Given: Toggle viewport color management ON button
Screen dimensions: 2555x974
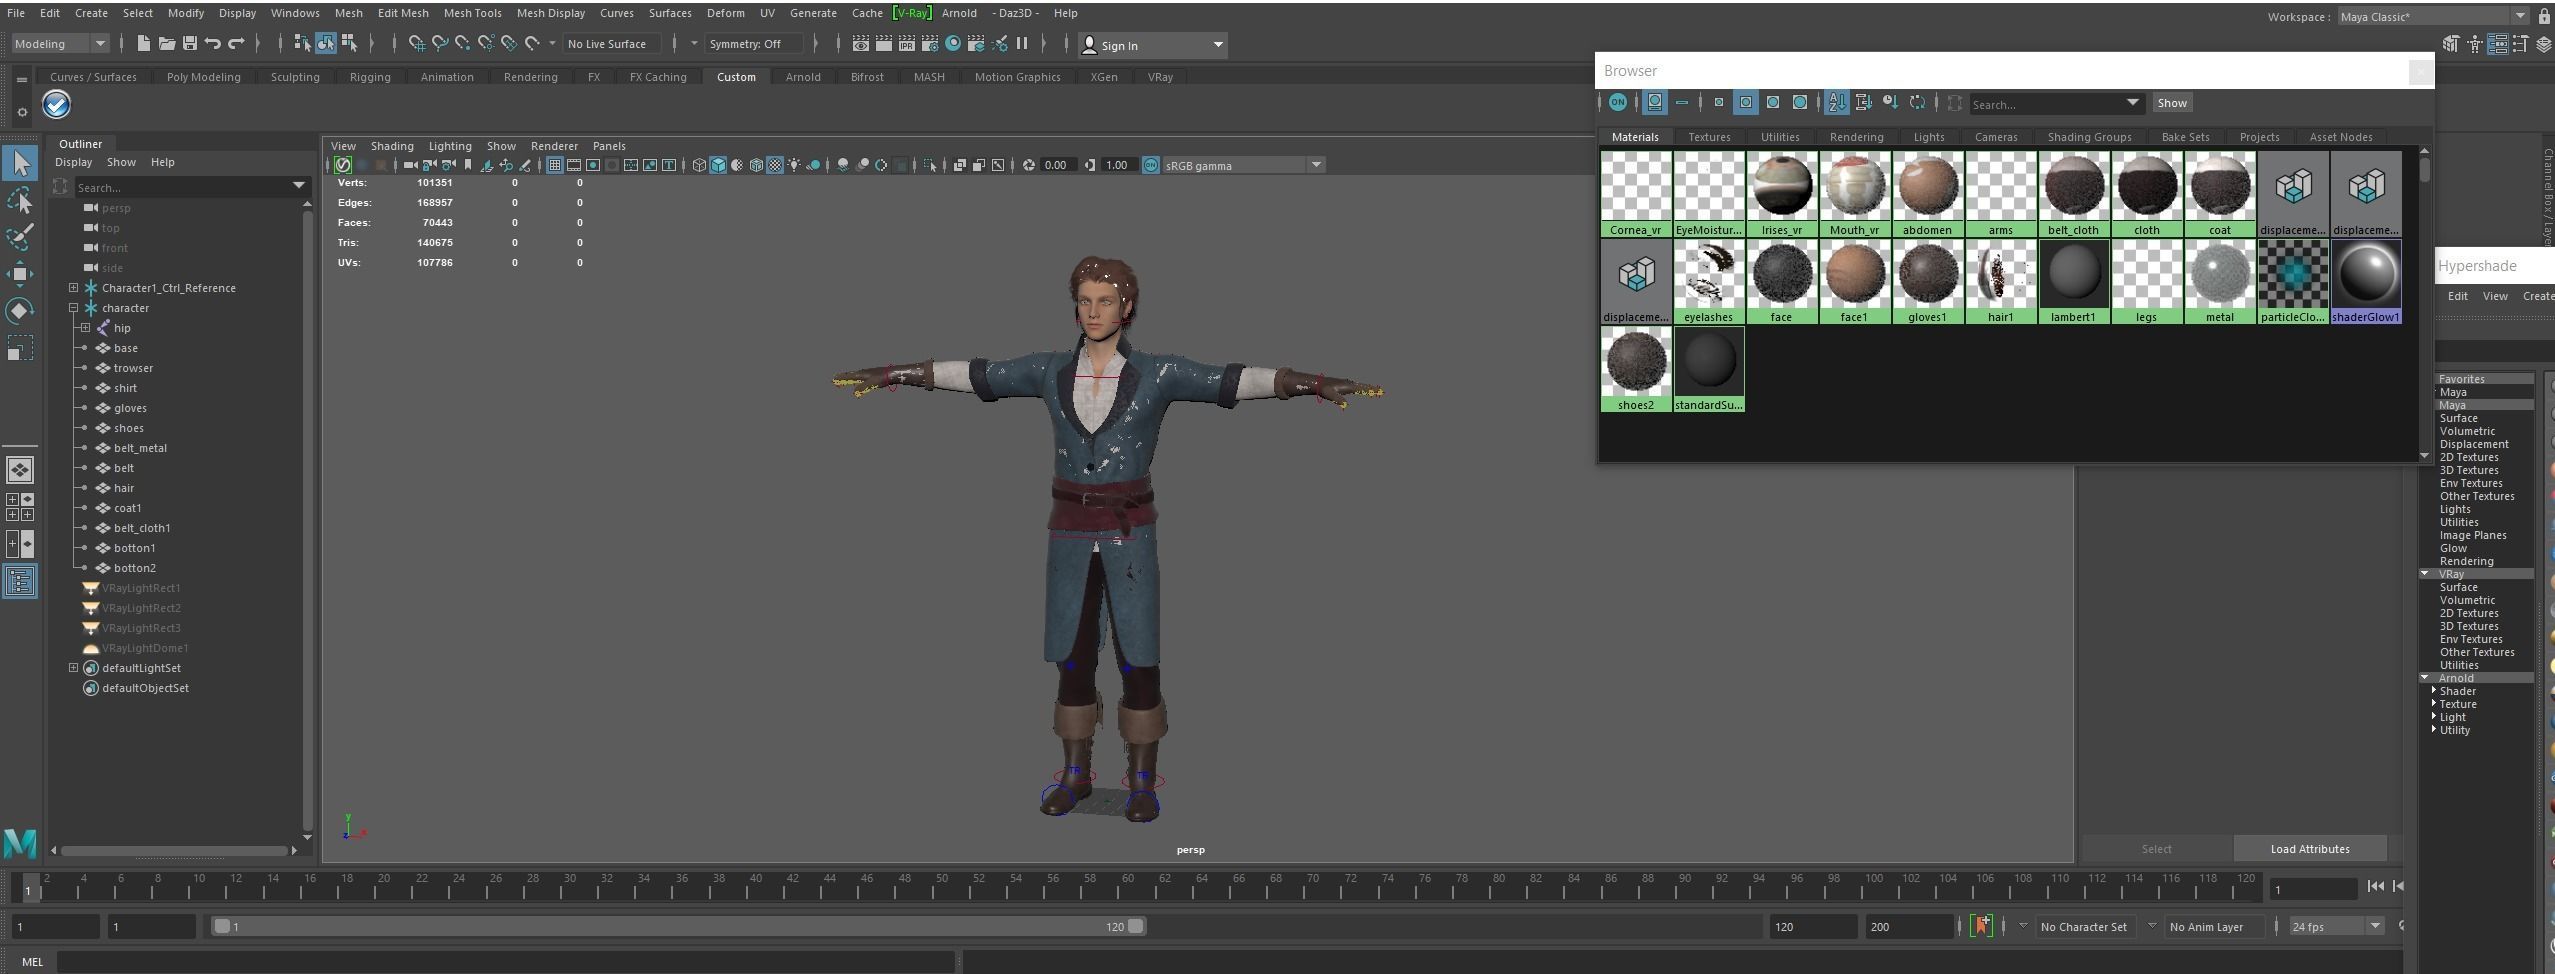Looking at the screenshot, I should click(x=1150, y=165).
